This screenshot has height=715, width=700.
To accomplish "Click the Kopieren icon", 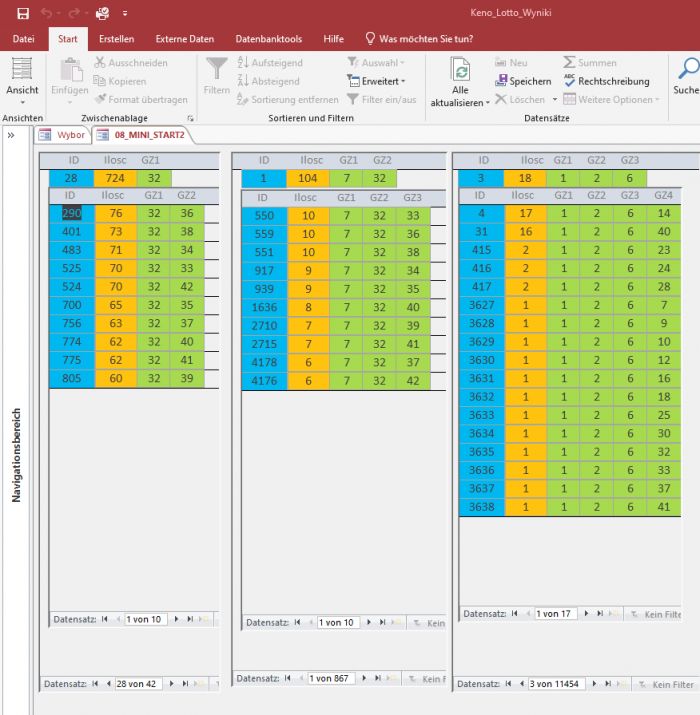I will [x=99, y=81].
